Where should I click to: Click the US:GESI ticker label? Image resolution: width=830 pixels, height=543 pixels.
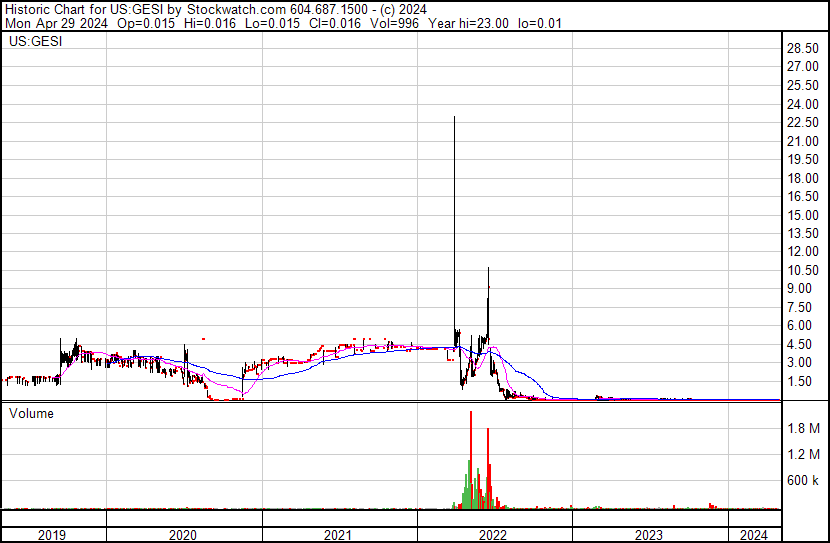coord(35,41)
